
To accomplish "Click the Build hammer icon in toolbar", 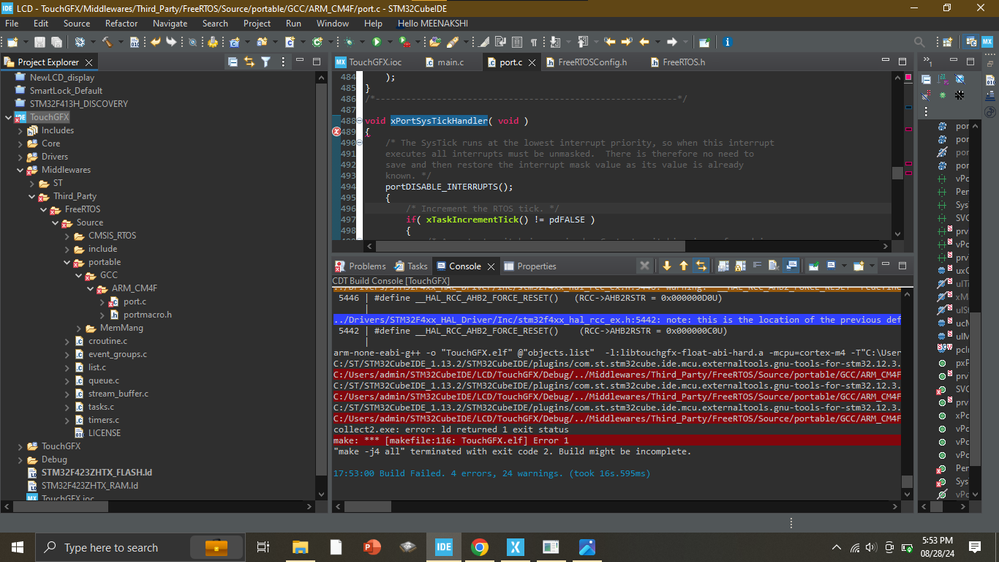I will click(105, 42).
